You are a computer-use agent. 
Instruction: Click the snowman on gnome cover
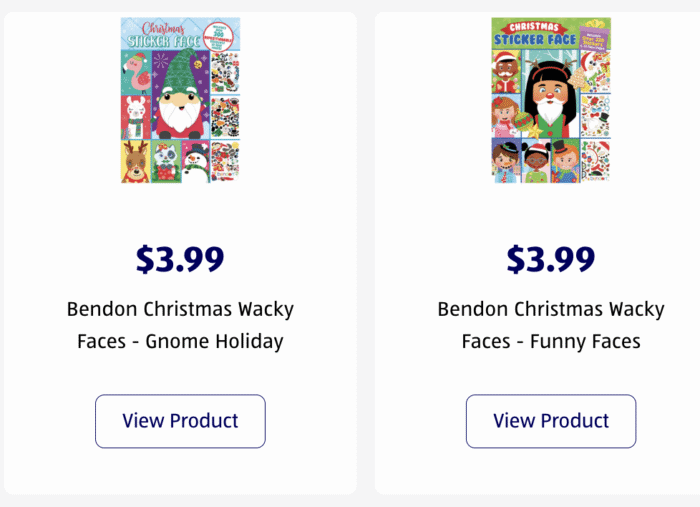click(x=194, y=160)
